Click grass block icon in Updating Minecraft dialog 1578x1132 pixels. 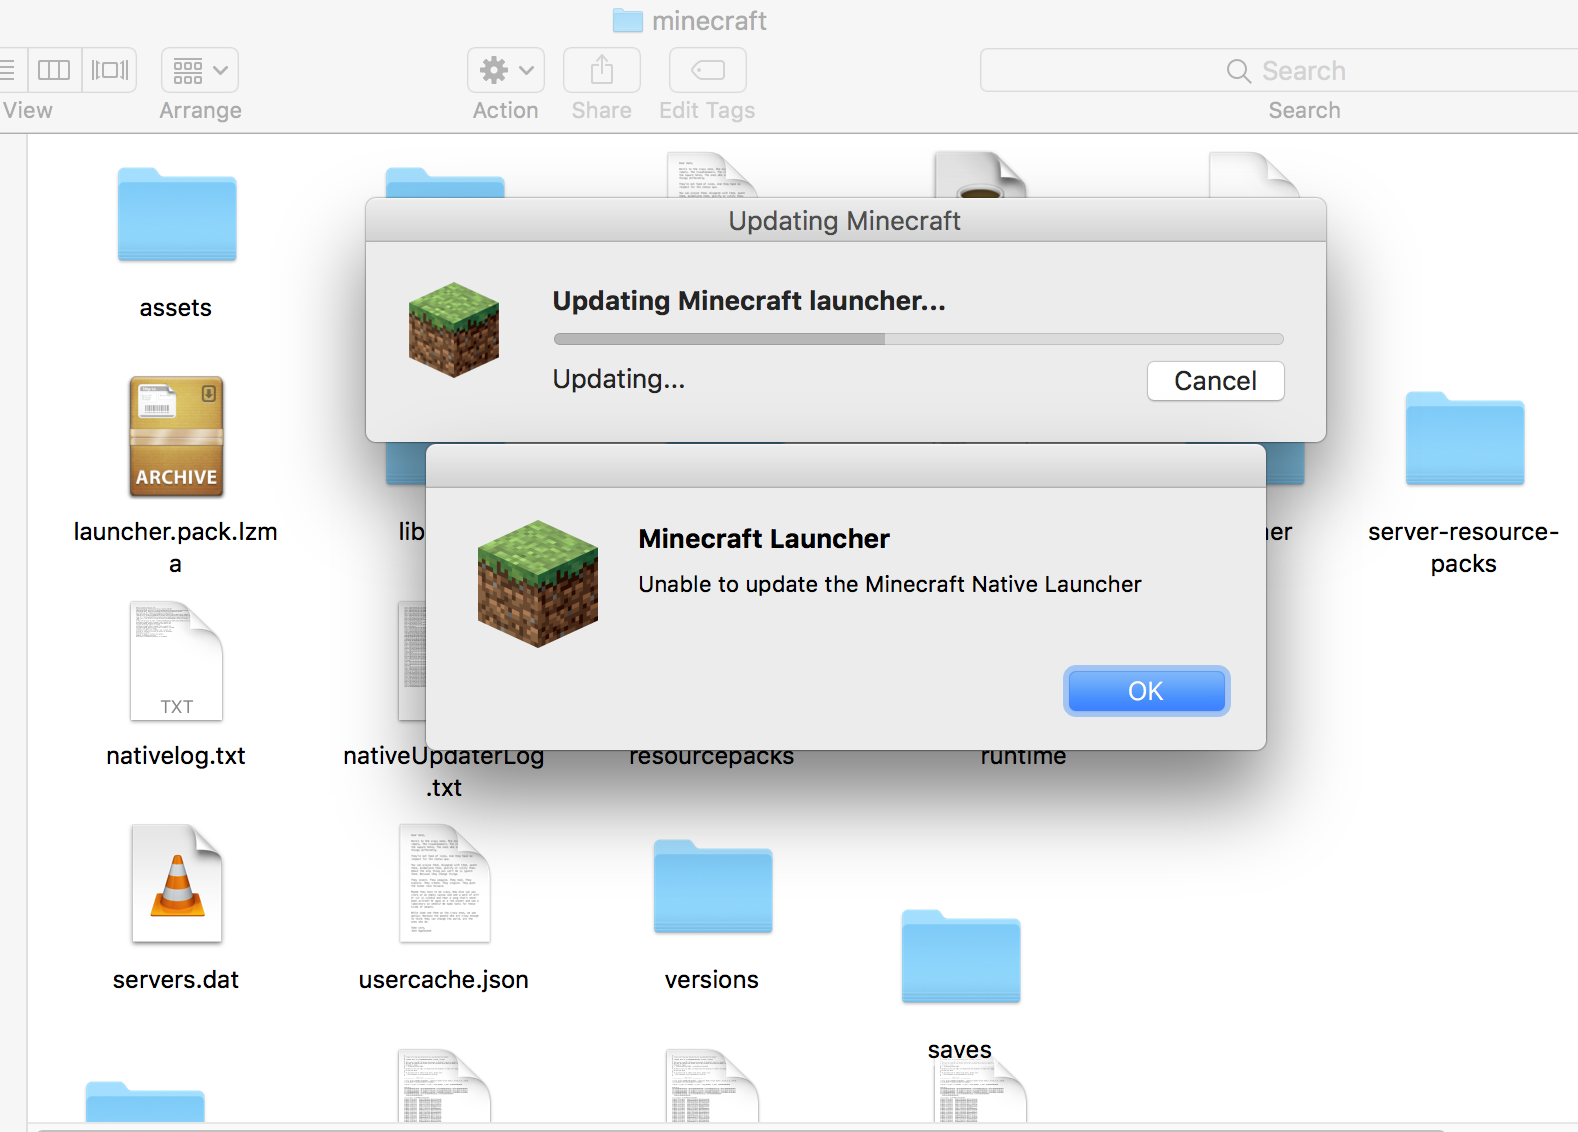[454, 330]
